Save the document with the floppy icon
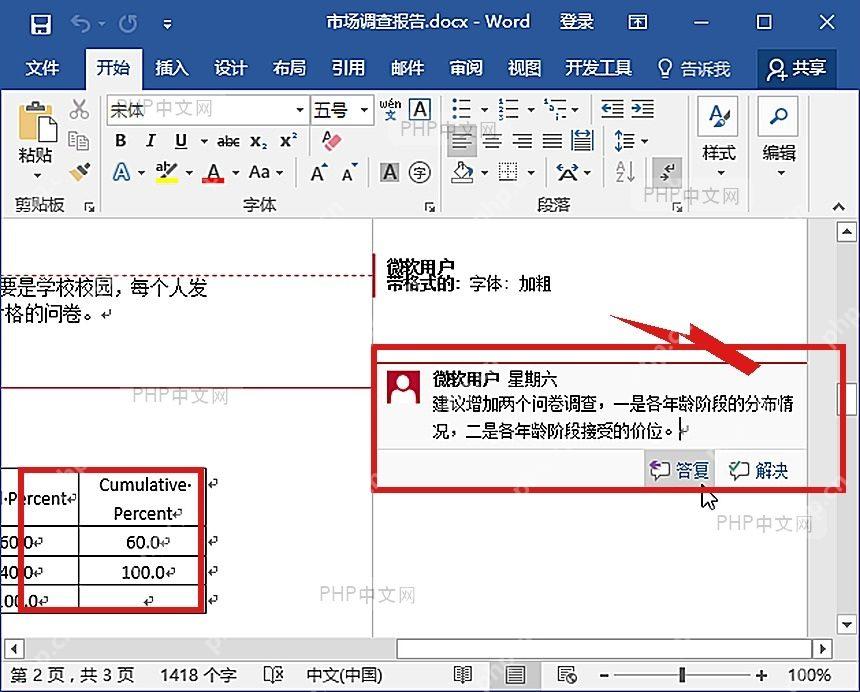860x692 pixels. pyautogui.click(x=41, y=24)
